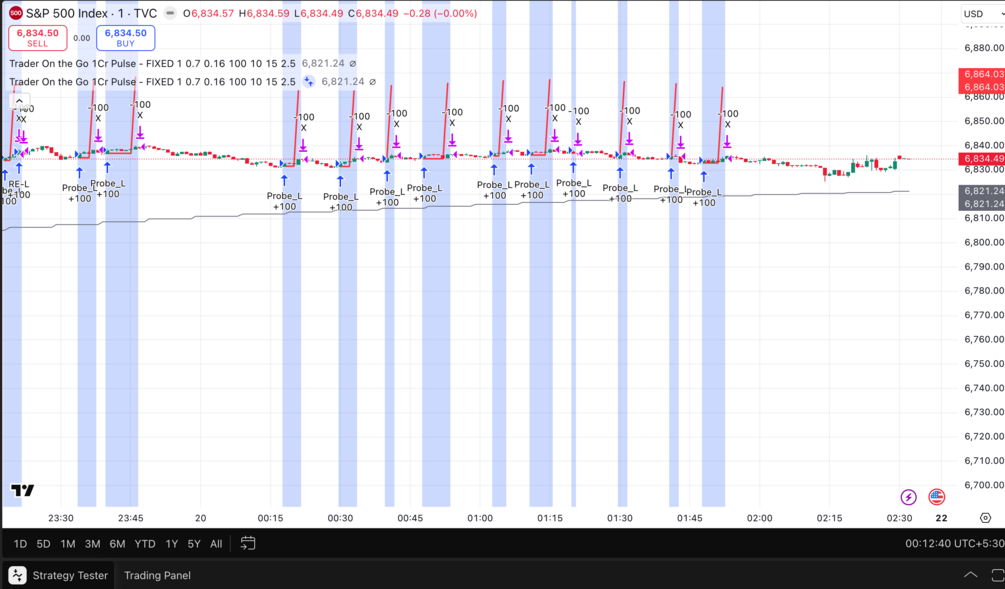Screen dimensions: 1005x589
Task: Click the 0.00 spread value between Sell and Buy
Action: click(x=81, y=38)
